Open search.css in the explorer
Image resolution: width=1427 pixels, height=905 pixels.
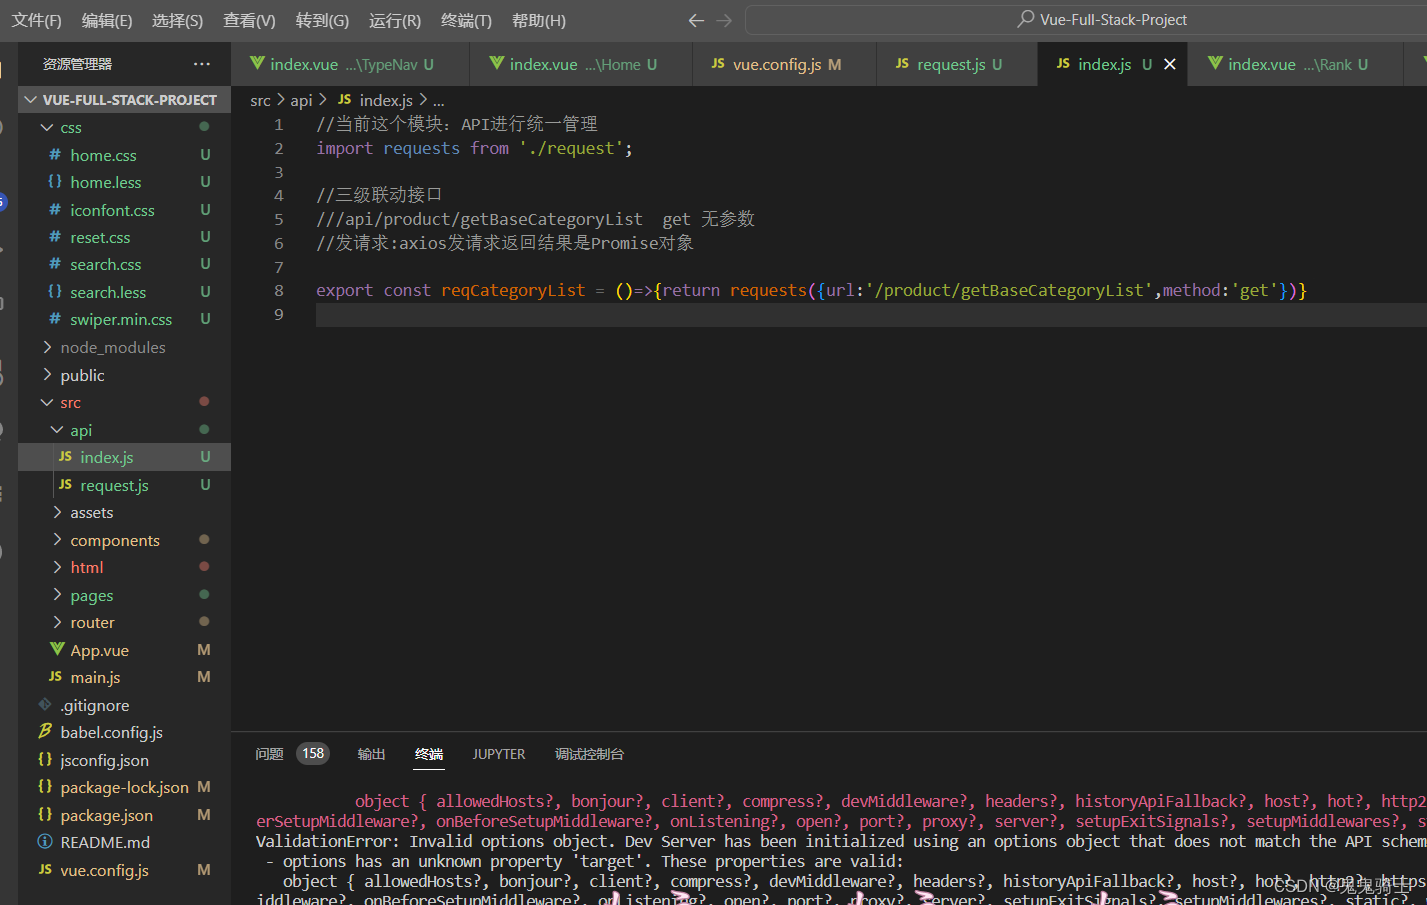(x=105, y=264)
